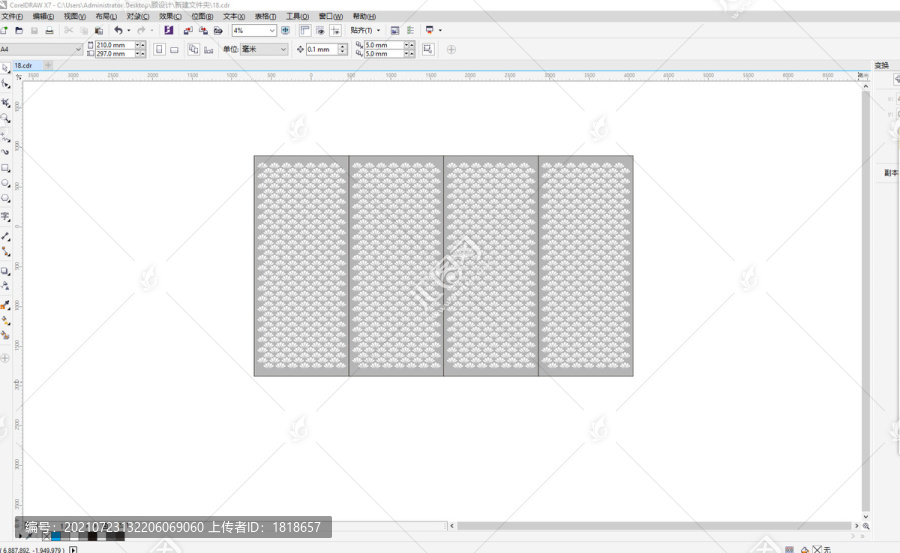The width and height of the screenshot is (900, 553).
Task: Click the Open file icon
Action: pyautogui.click(x=19, y=30)
